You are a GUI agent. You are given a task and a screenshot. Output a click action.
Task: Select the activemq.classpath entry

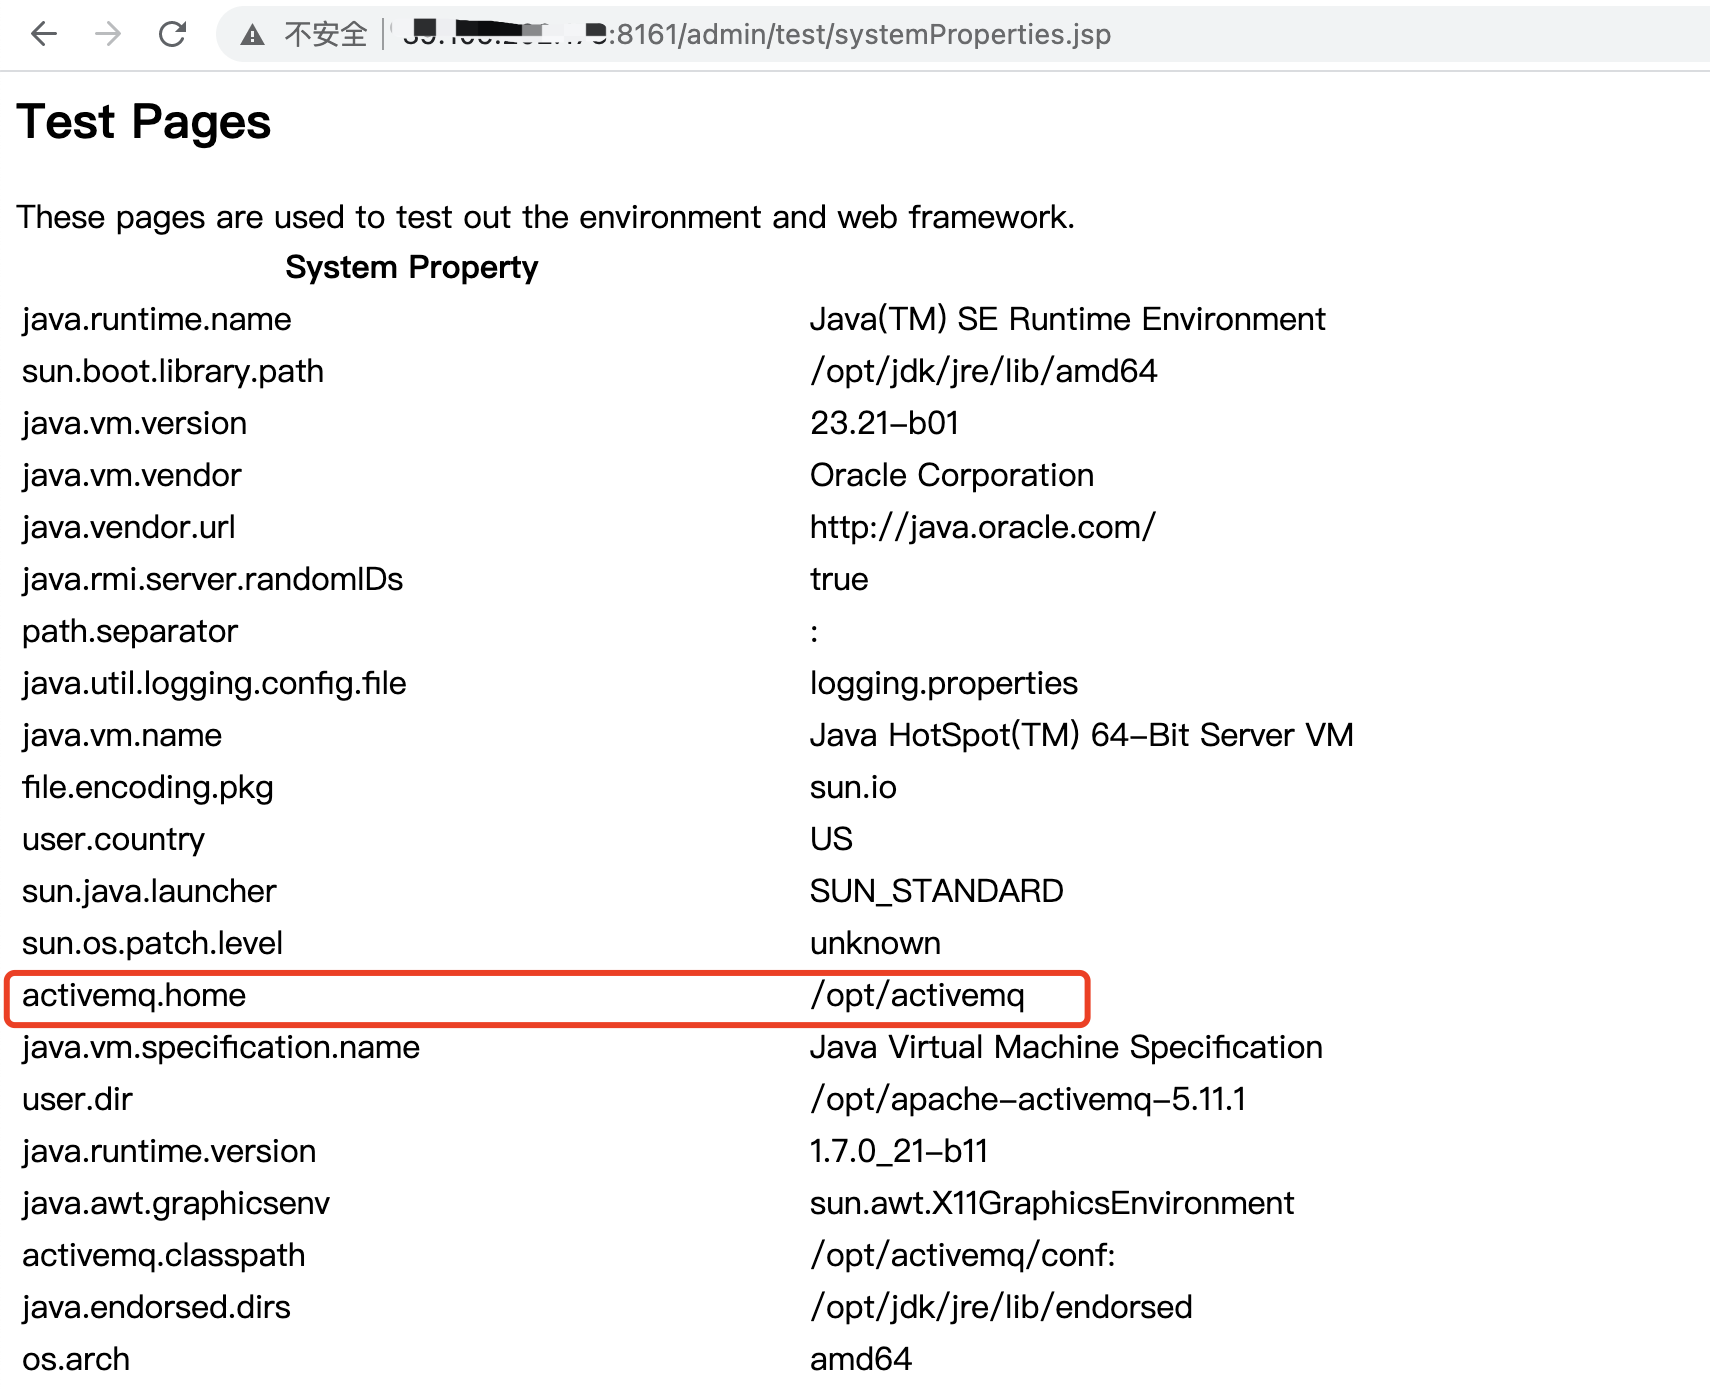pos(163,1254)
